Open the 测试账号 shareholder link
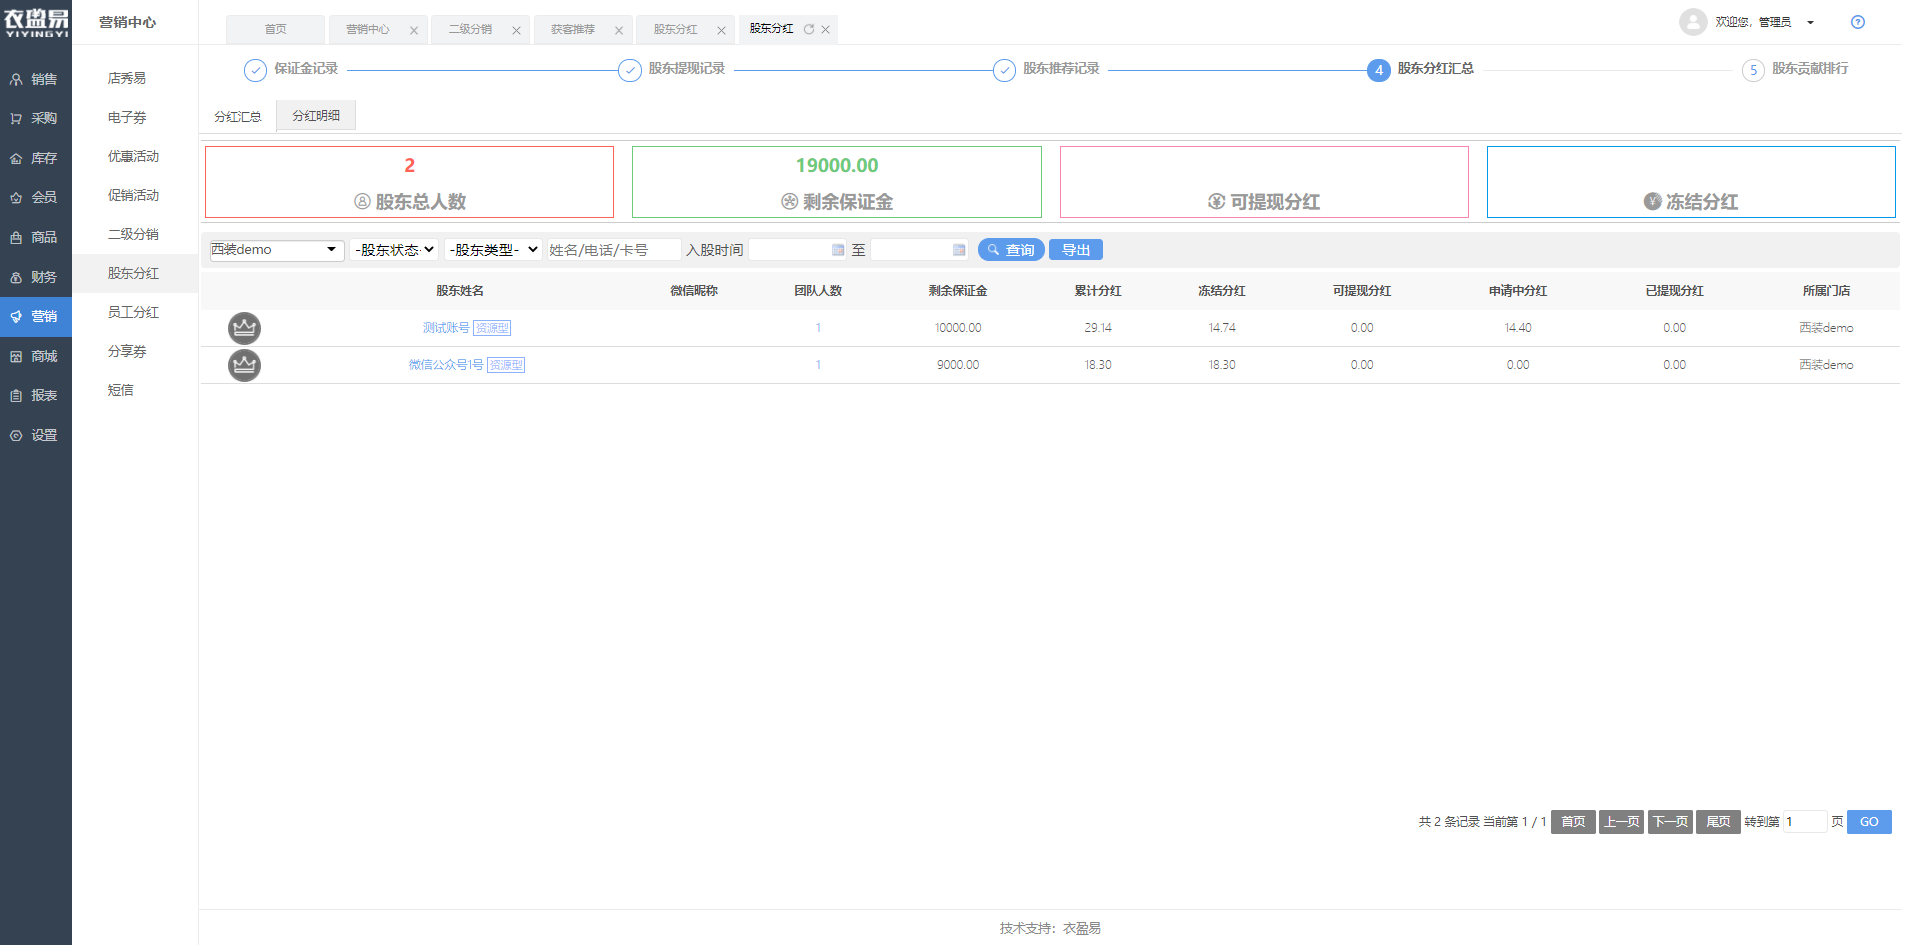 (445, 328)
